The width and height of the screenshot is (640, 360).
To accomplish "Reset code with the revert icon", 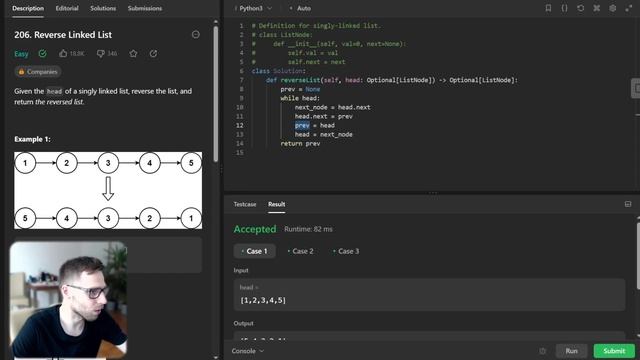I will coord(580,8).
